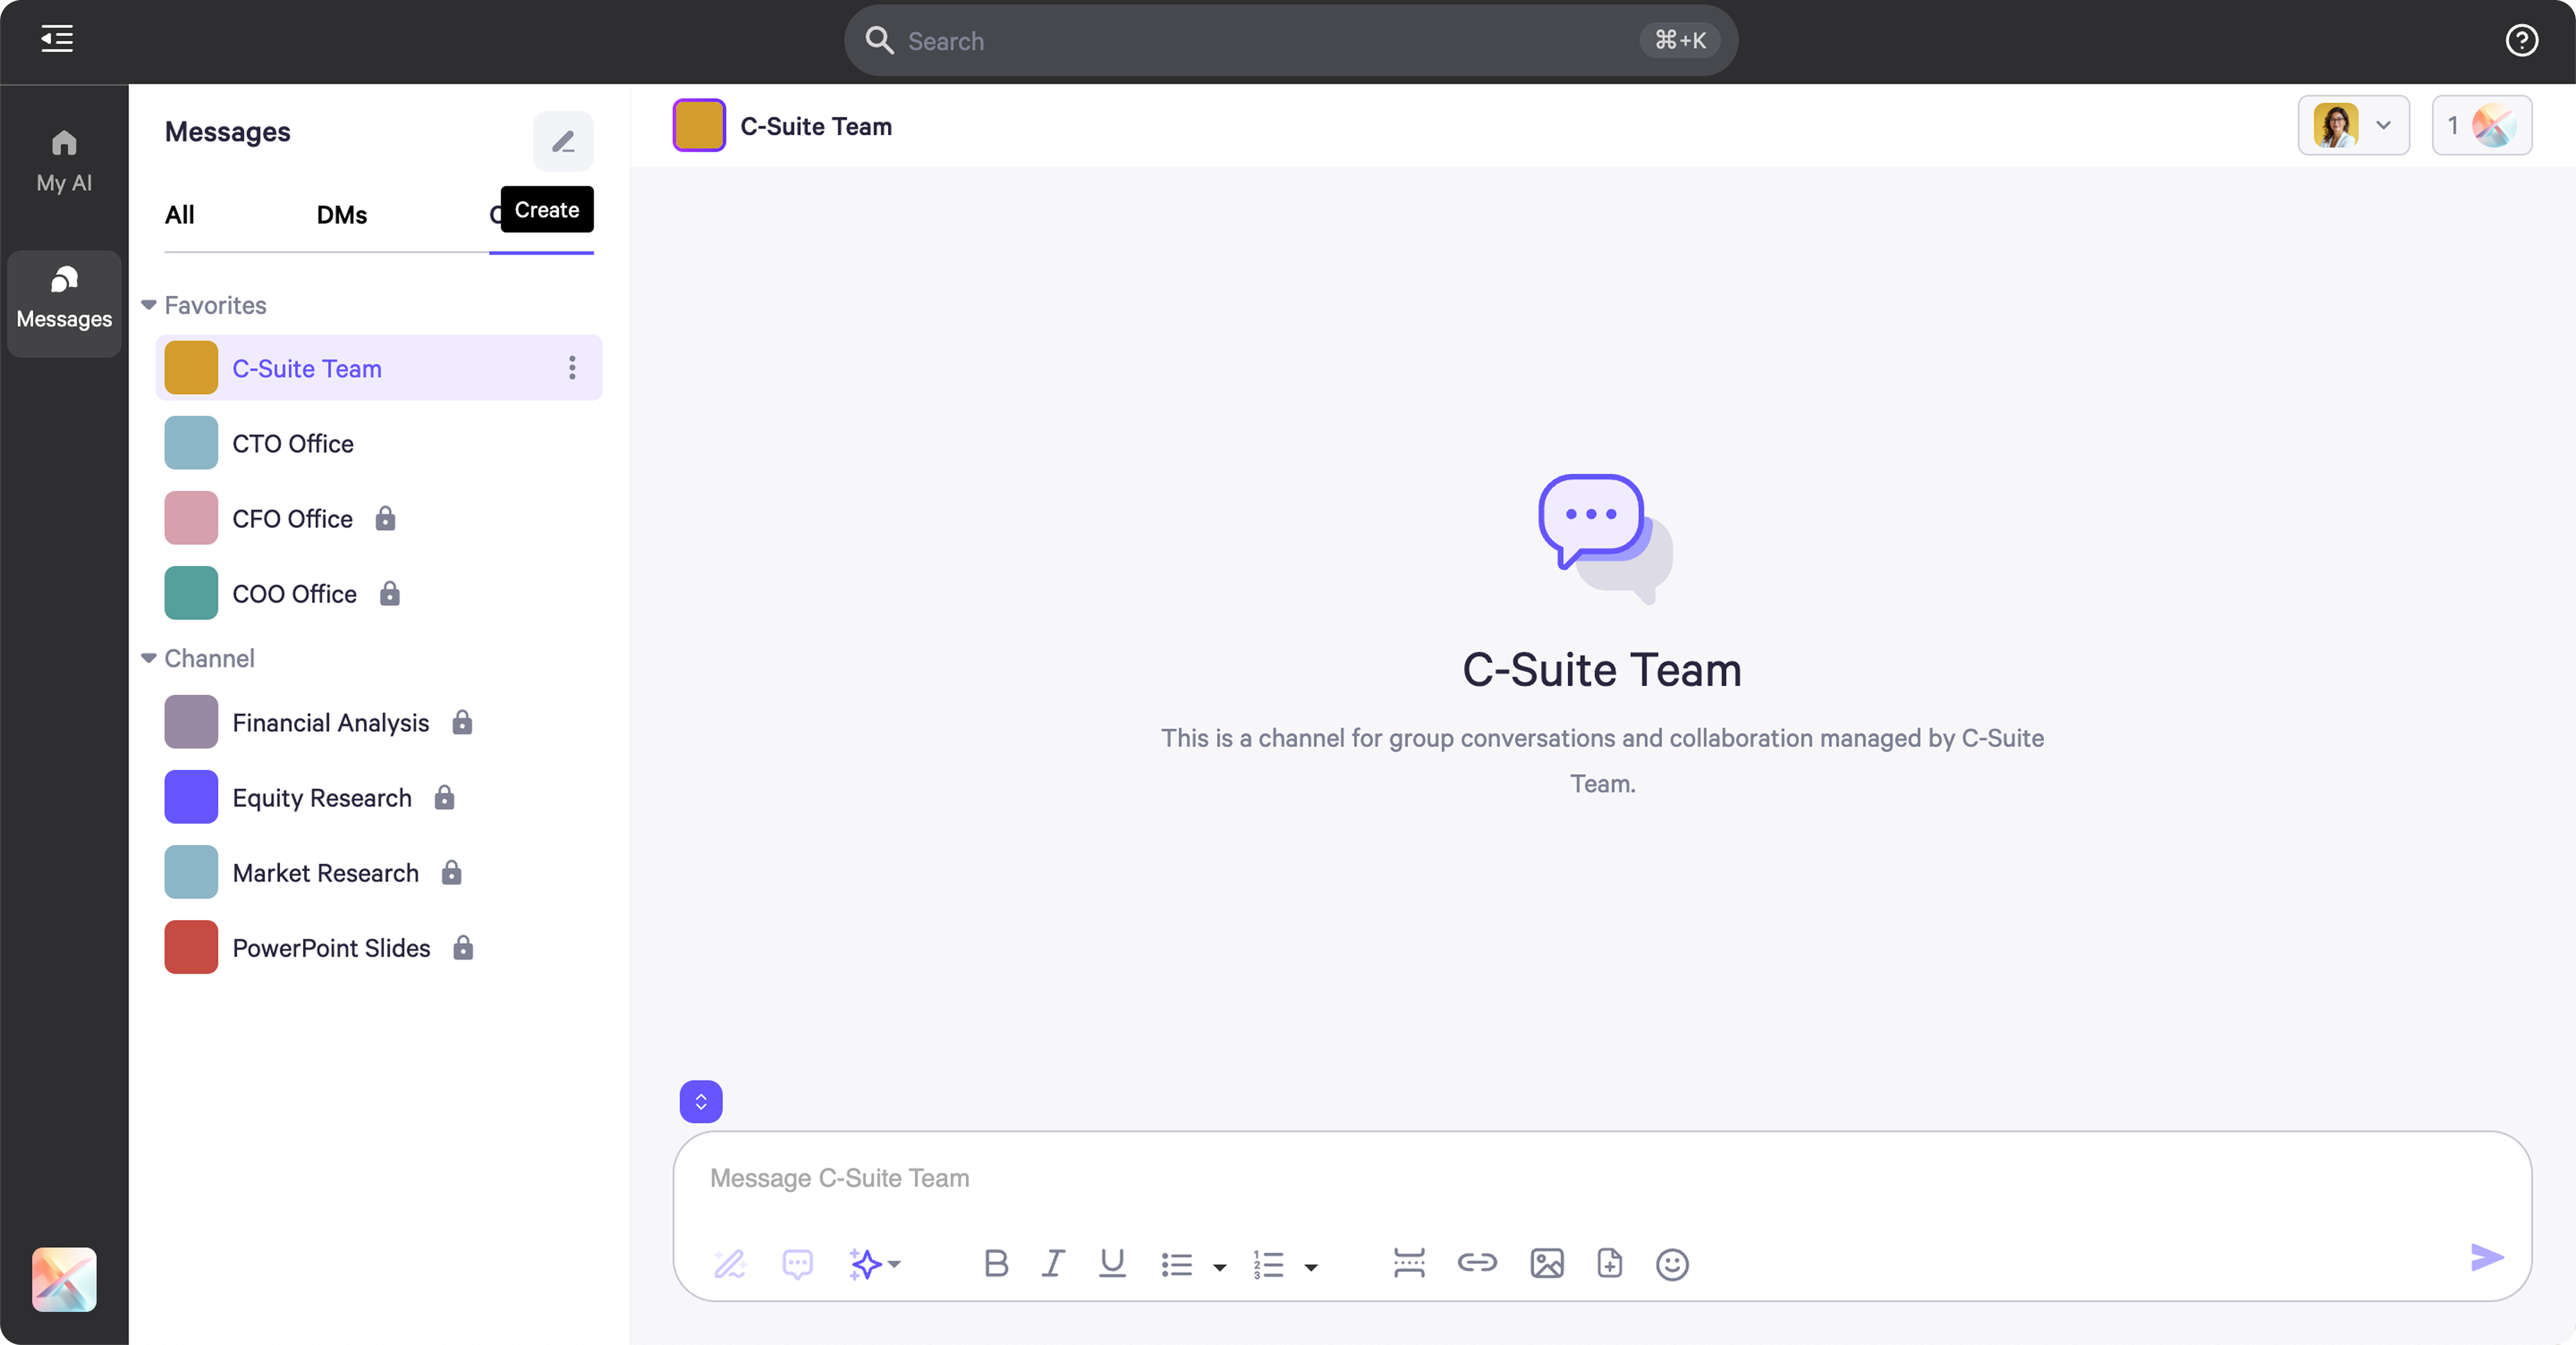The width and height of the screenshot is (2576, 1345).
Task: Insert a link in the message
Action: pyautogui.click(x=1476, y=1263)
